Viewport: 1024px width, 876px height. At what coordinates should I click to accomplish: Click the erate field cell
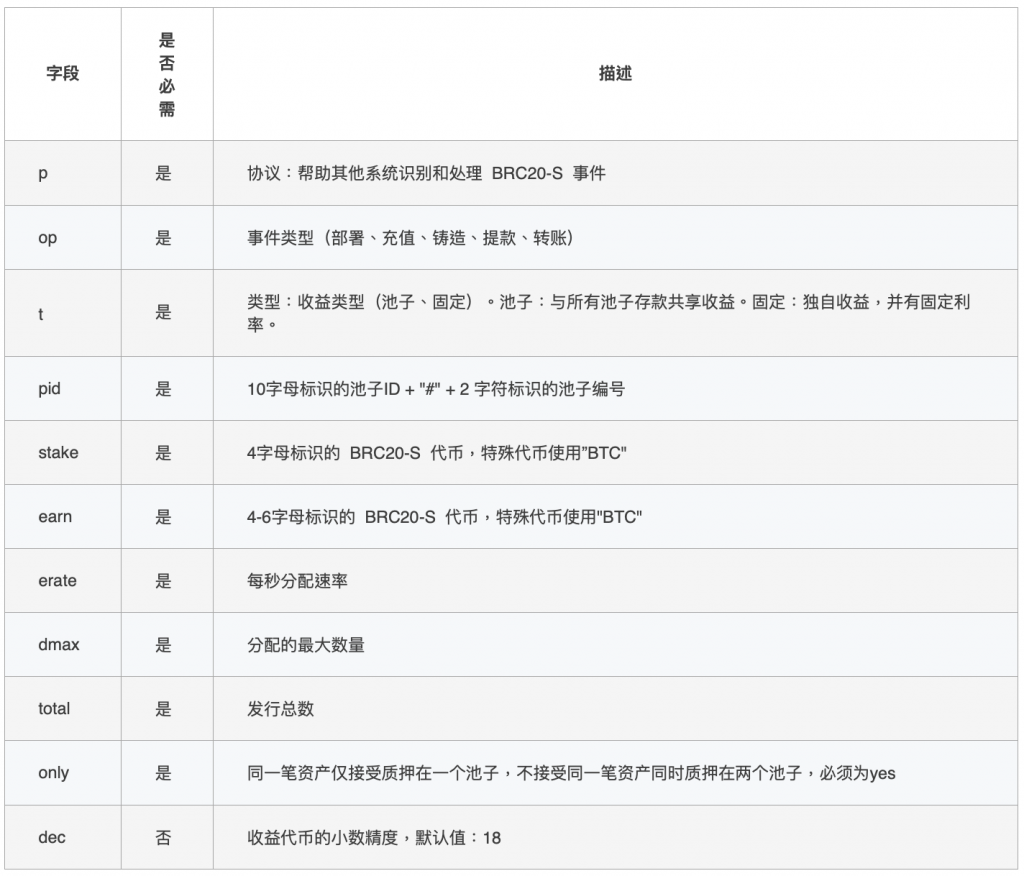(57, 581)
